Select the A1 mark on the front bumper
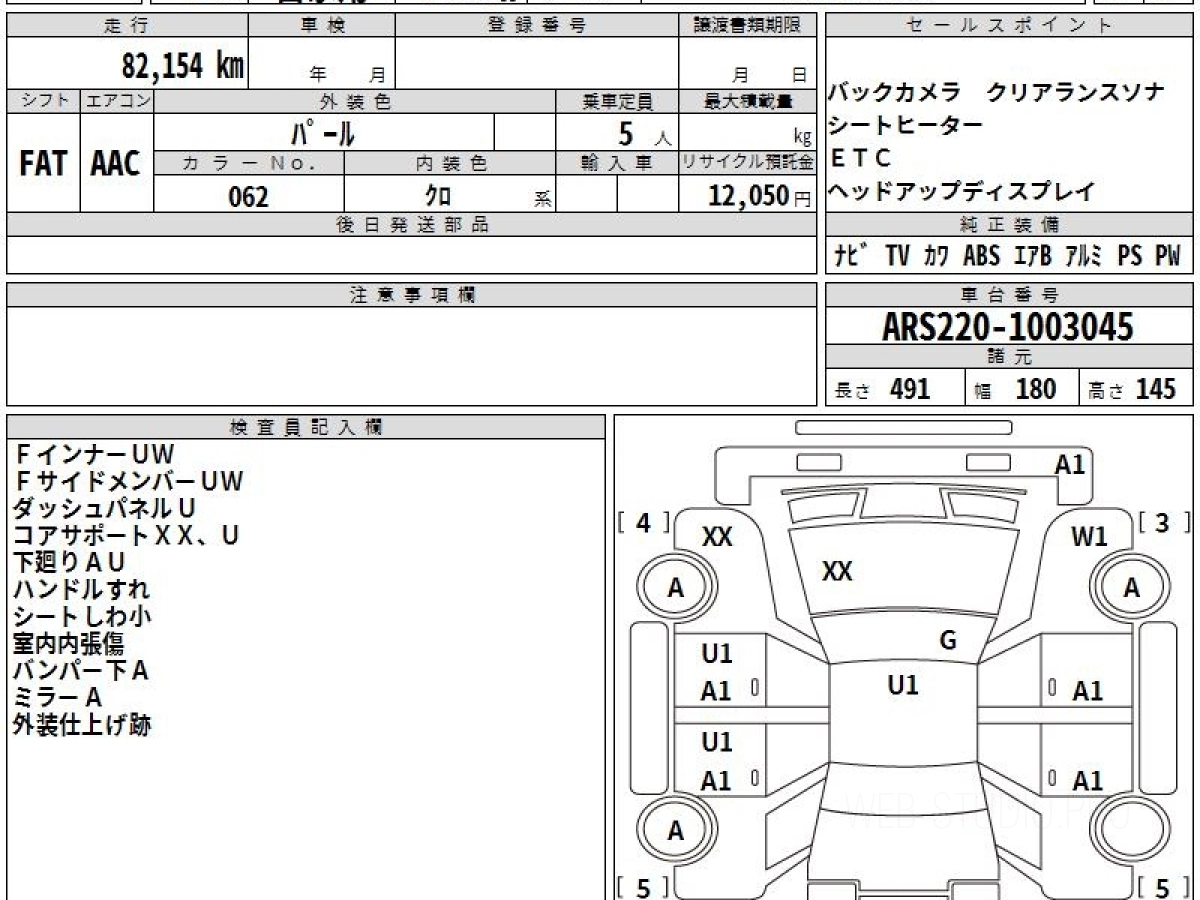 pos(1069,464)
